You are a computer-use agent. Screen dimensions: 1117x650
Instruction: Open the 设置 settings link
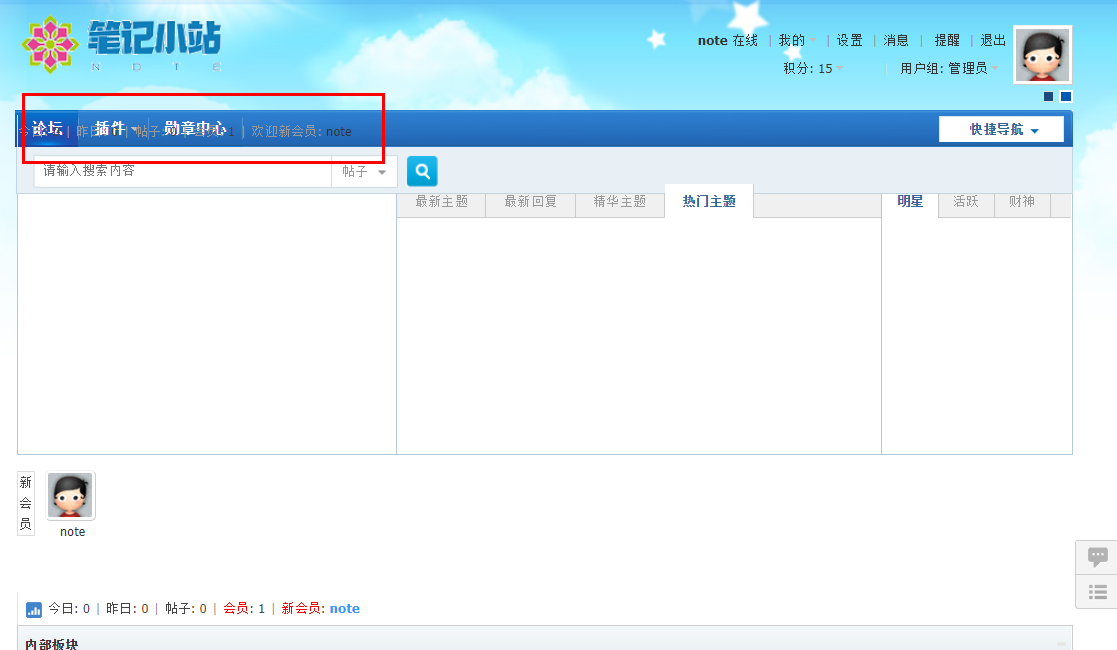[x=849, y=41]
